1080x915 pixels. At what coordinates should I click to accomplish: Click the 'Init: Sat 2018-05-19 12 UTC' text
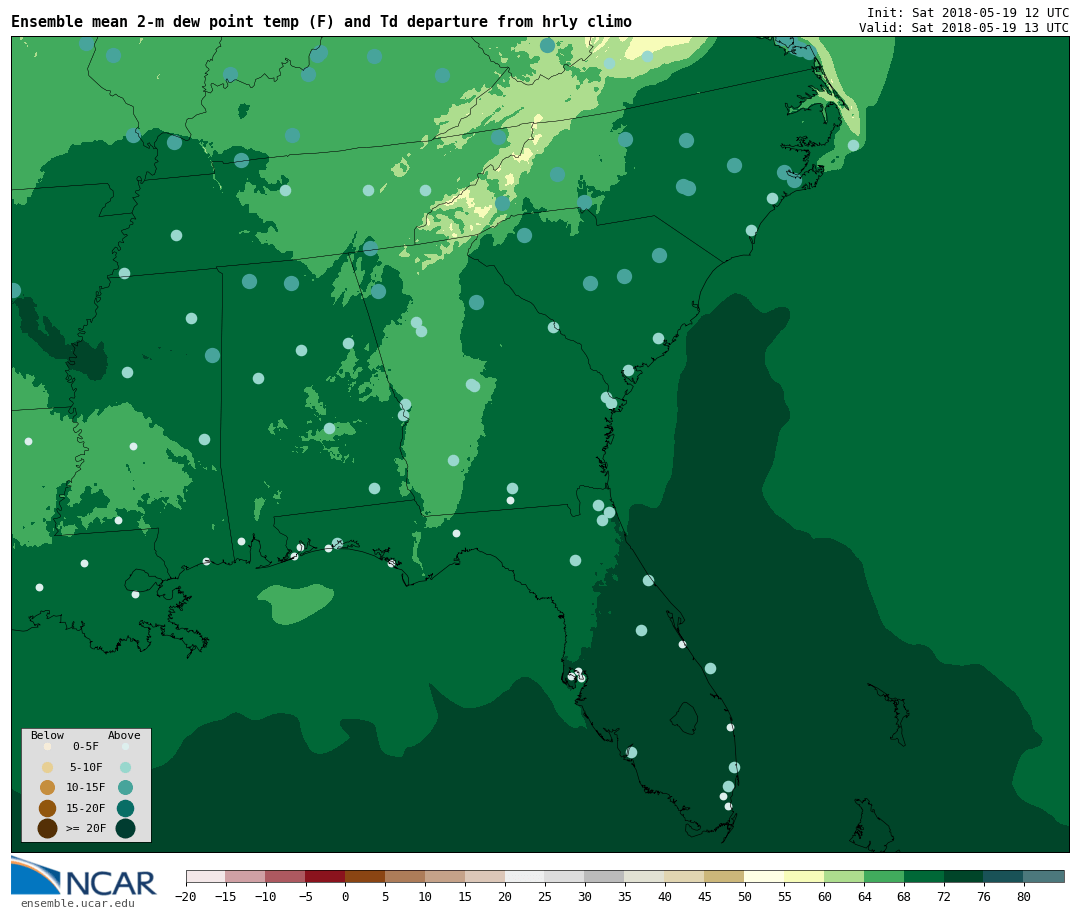[x=968, y=13]
